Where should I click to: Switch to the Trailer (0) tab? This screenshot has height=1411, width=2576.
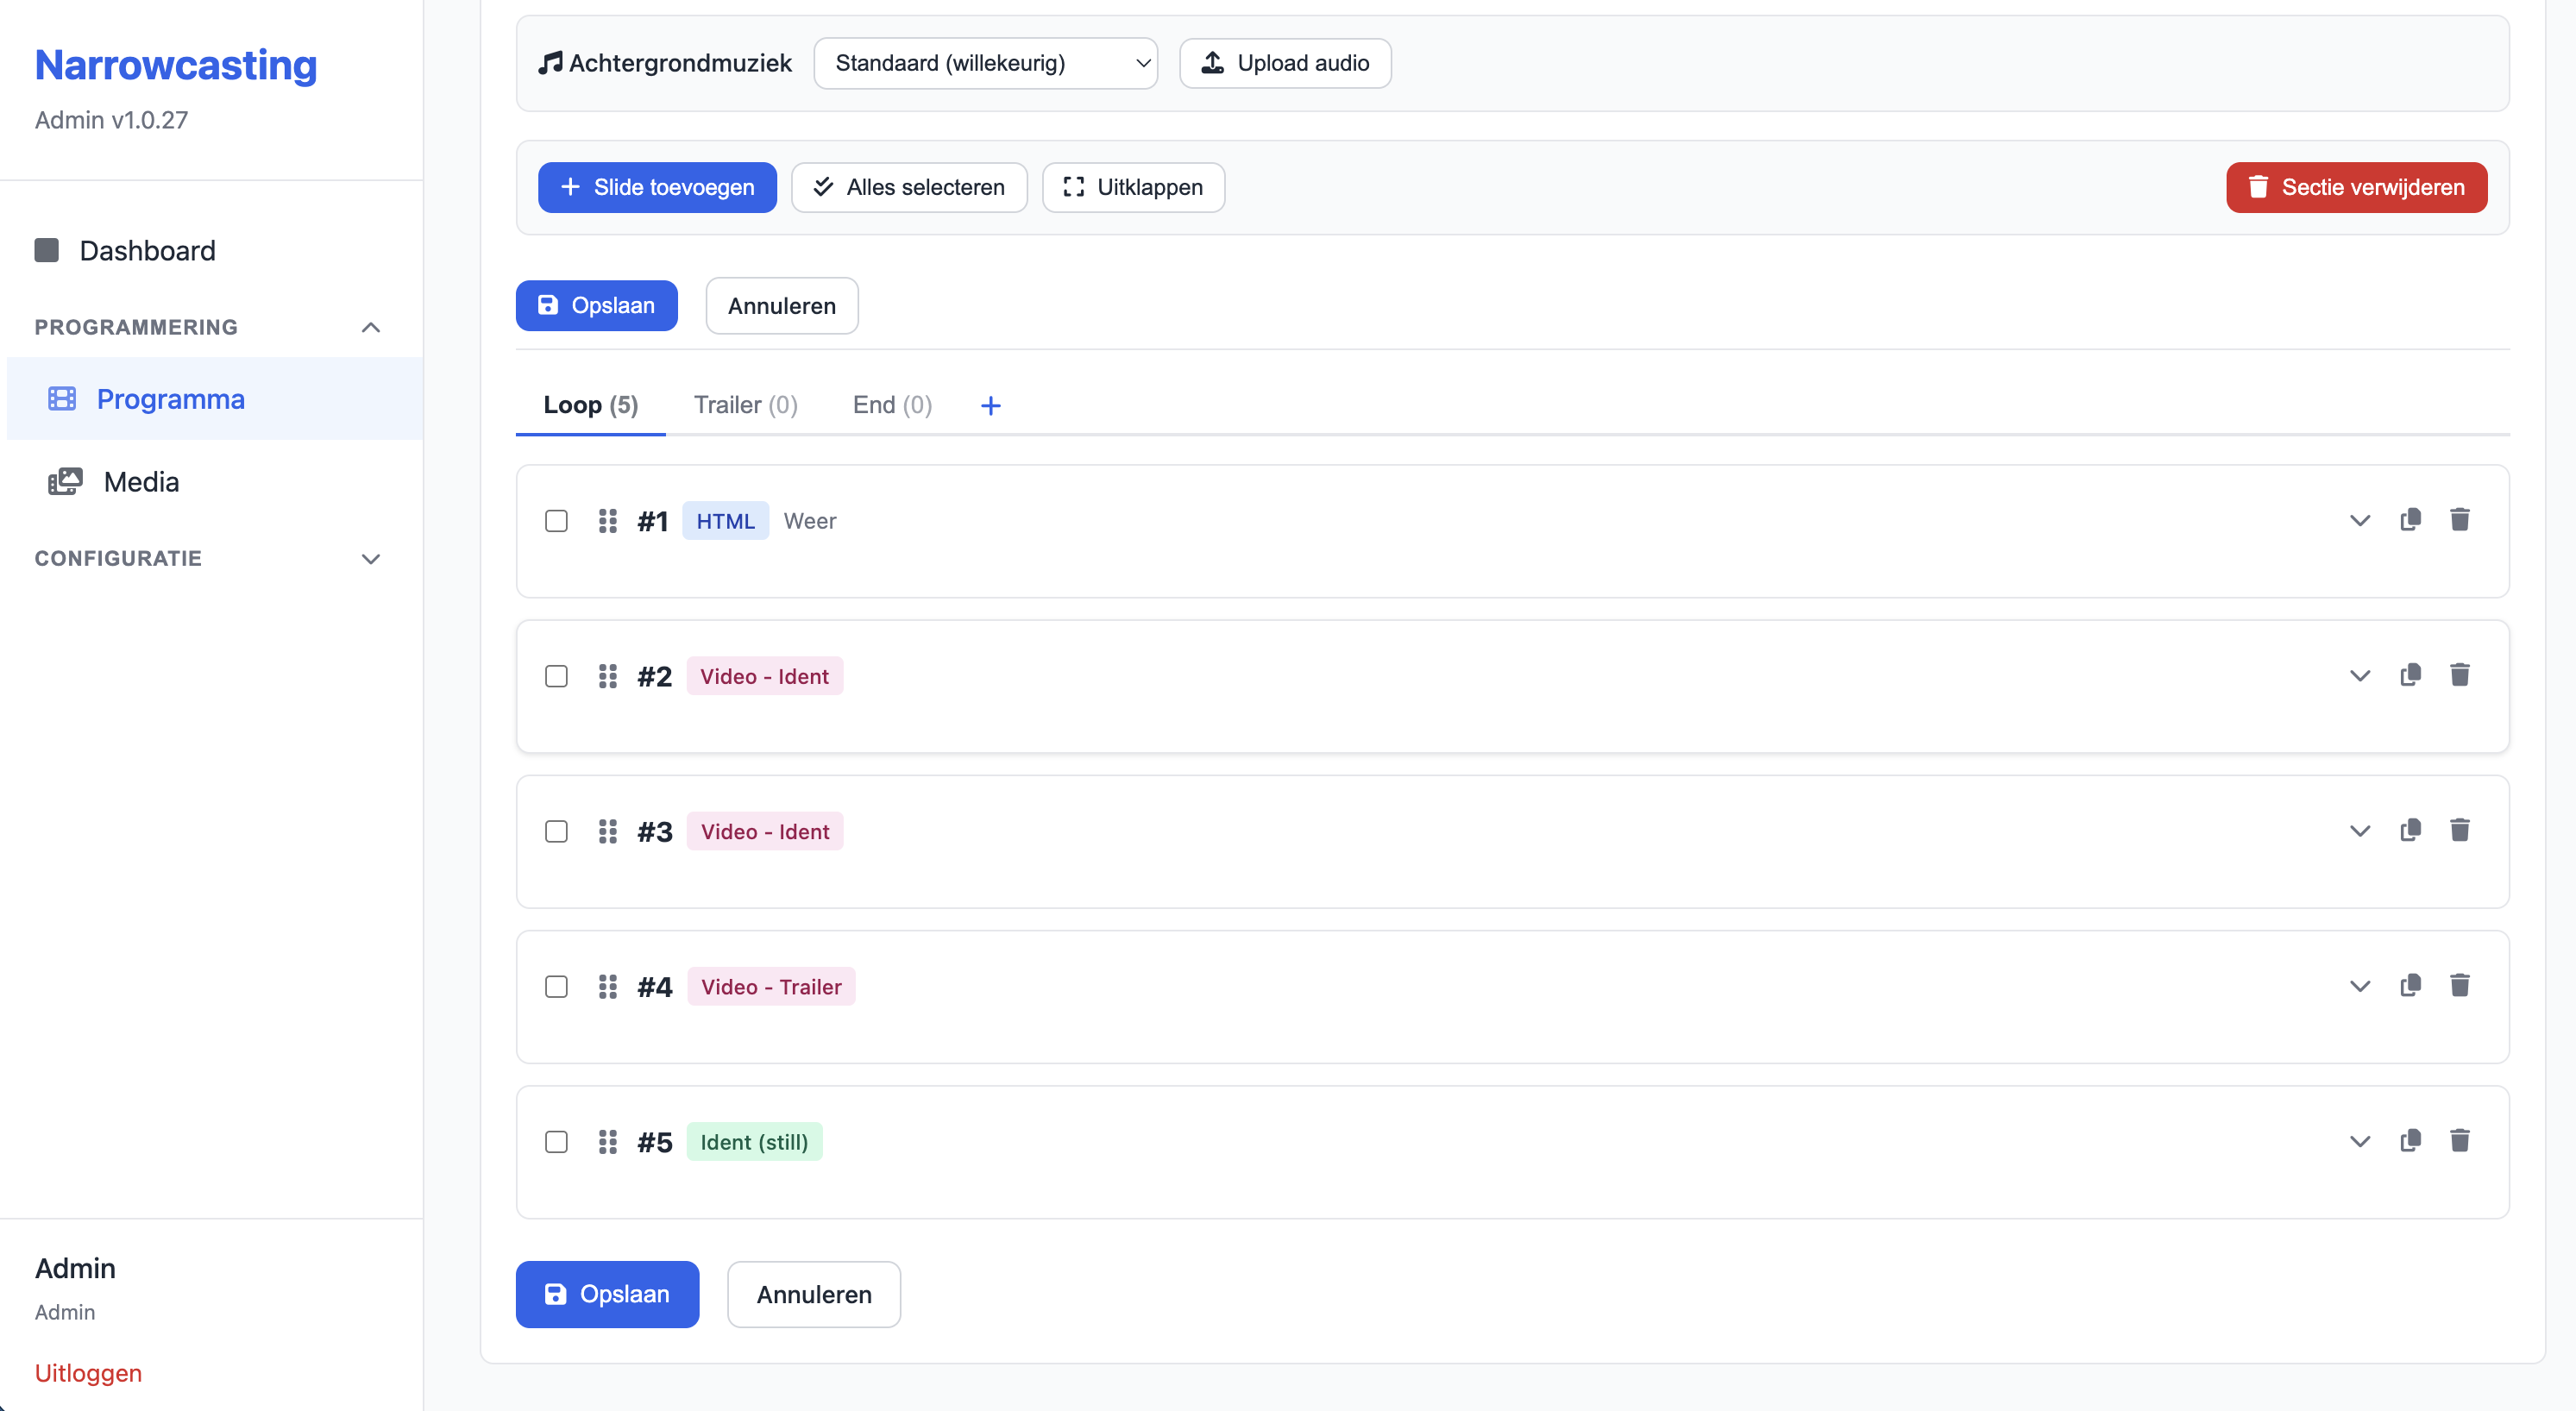tap(745, 405)
